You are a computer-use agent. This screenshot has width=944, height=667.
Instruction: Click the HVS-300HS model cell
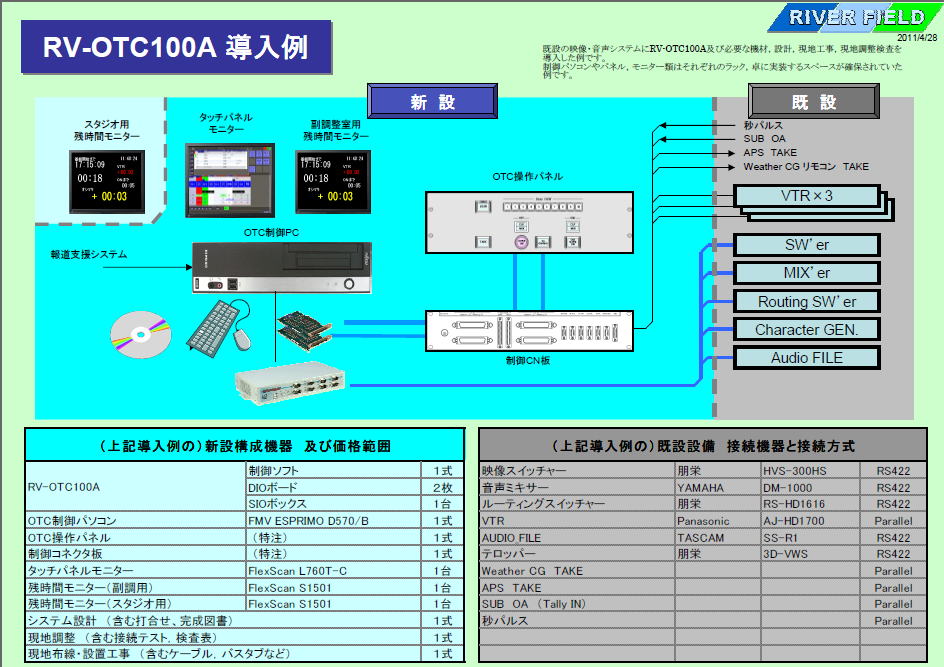[810, 471]
